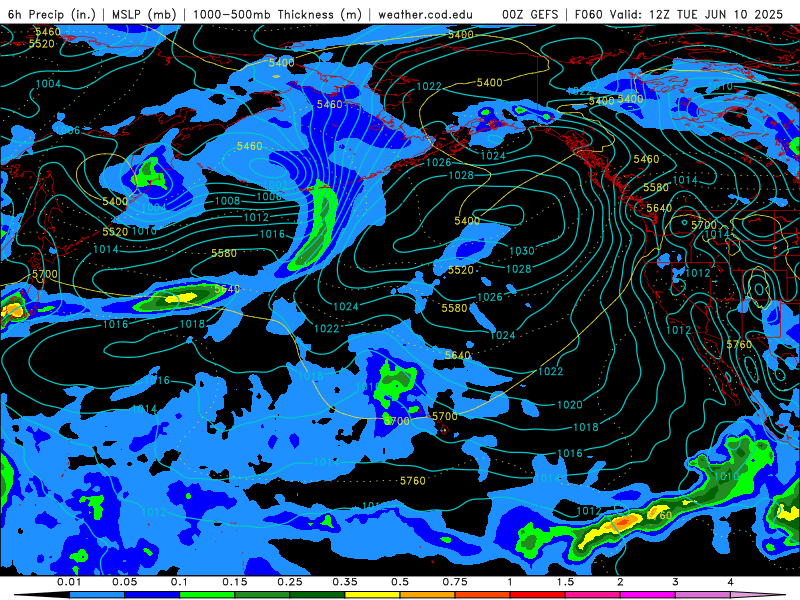Viewport: 800px width, 600px height.
Task: Pick the bright green 0.1 inch legend swatch
Action: 207,595
